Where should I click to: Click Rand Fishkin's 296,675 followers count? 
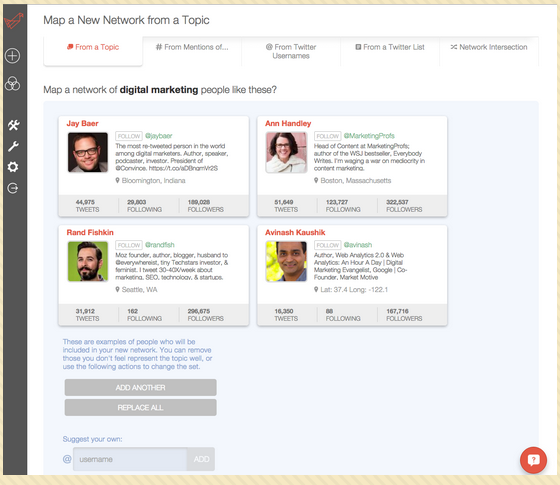[199, 311]
